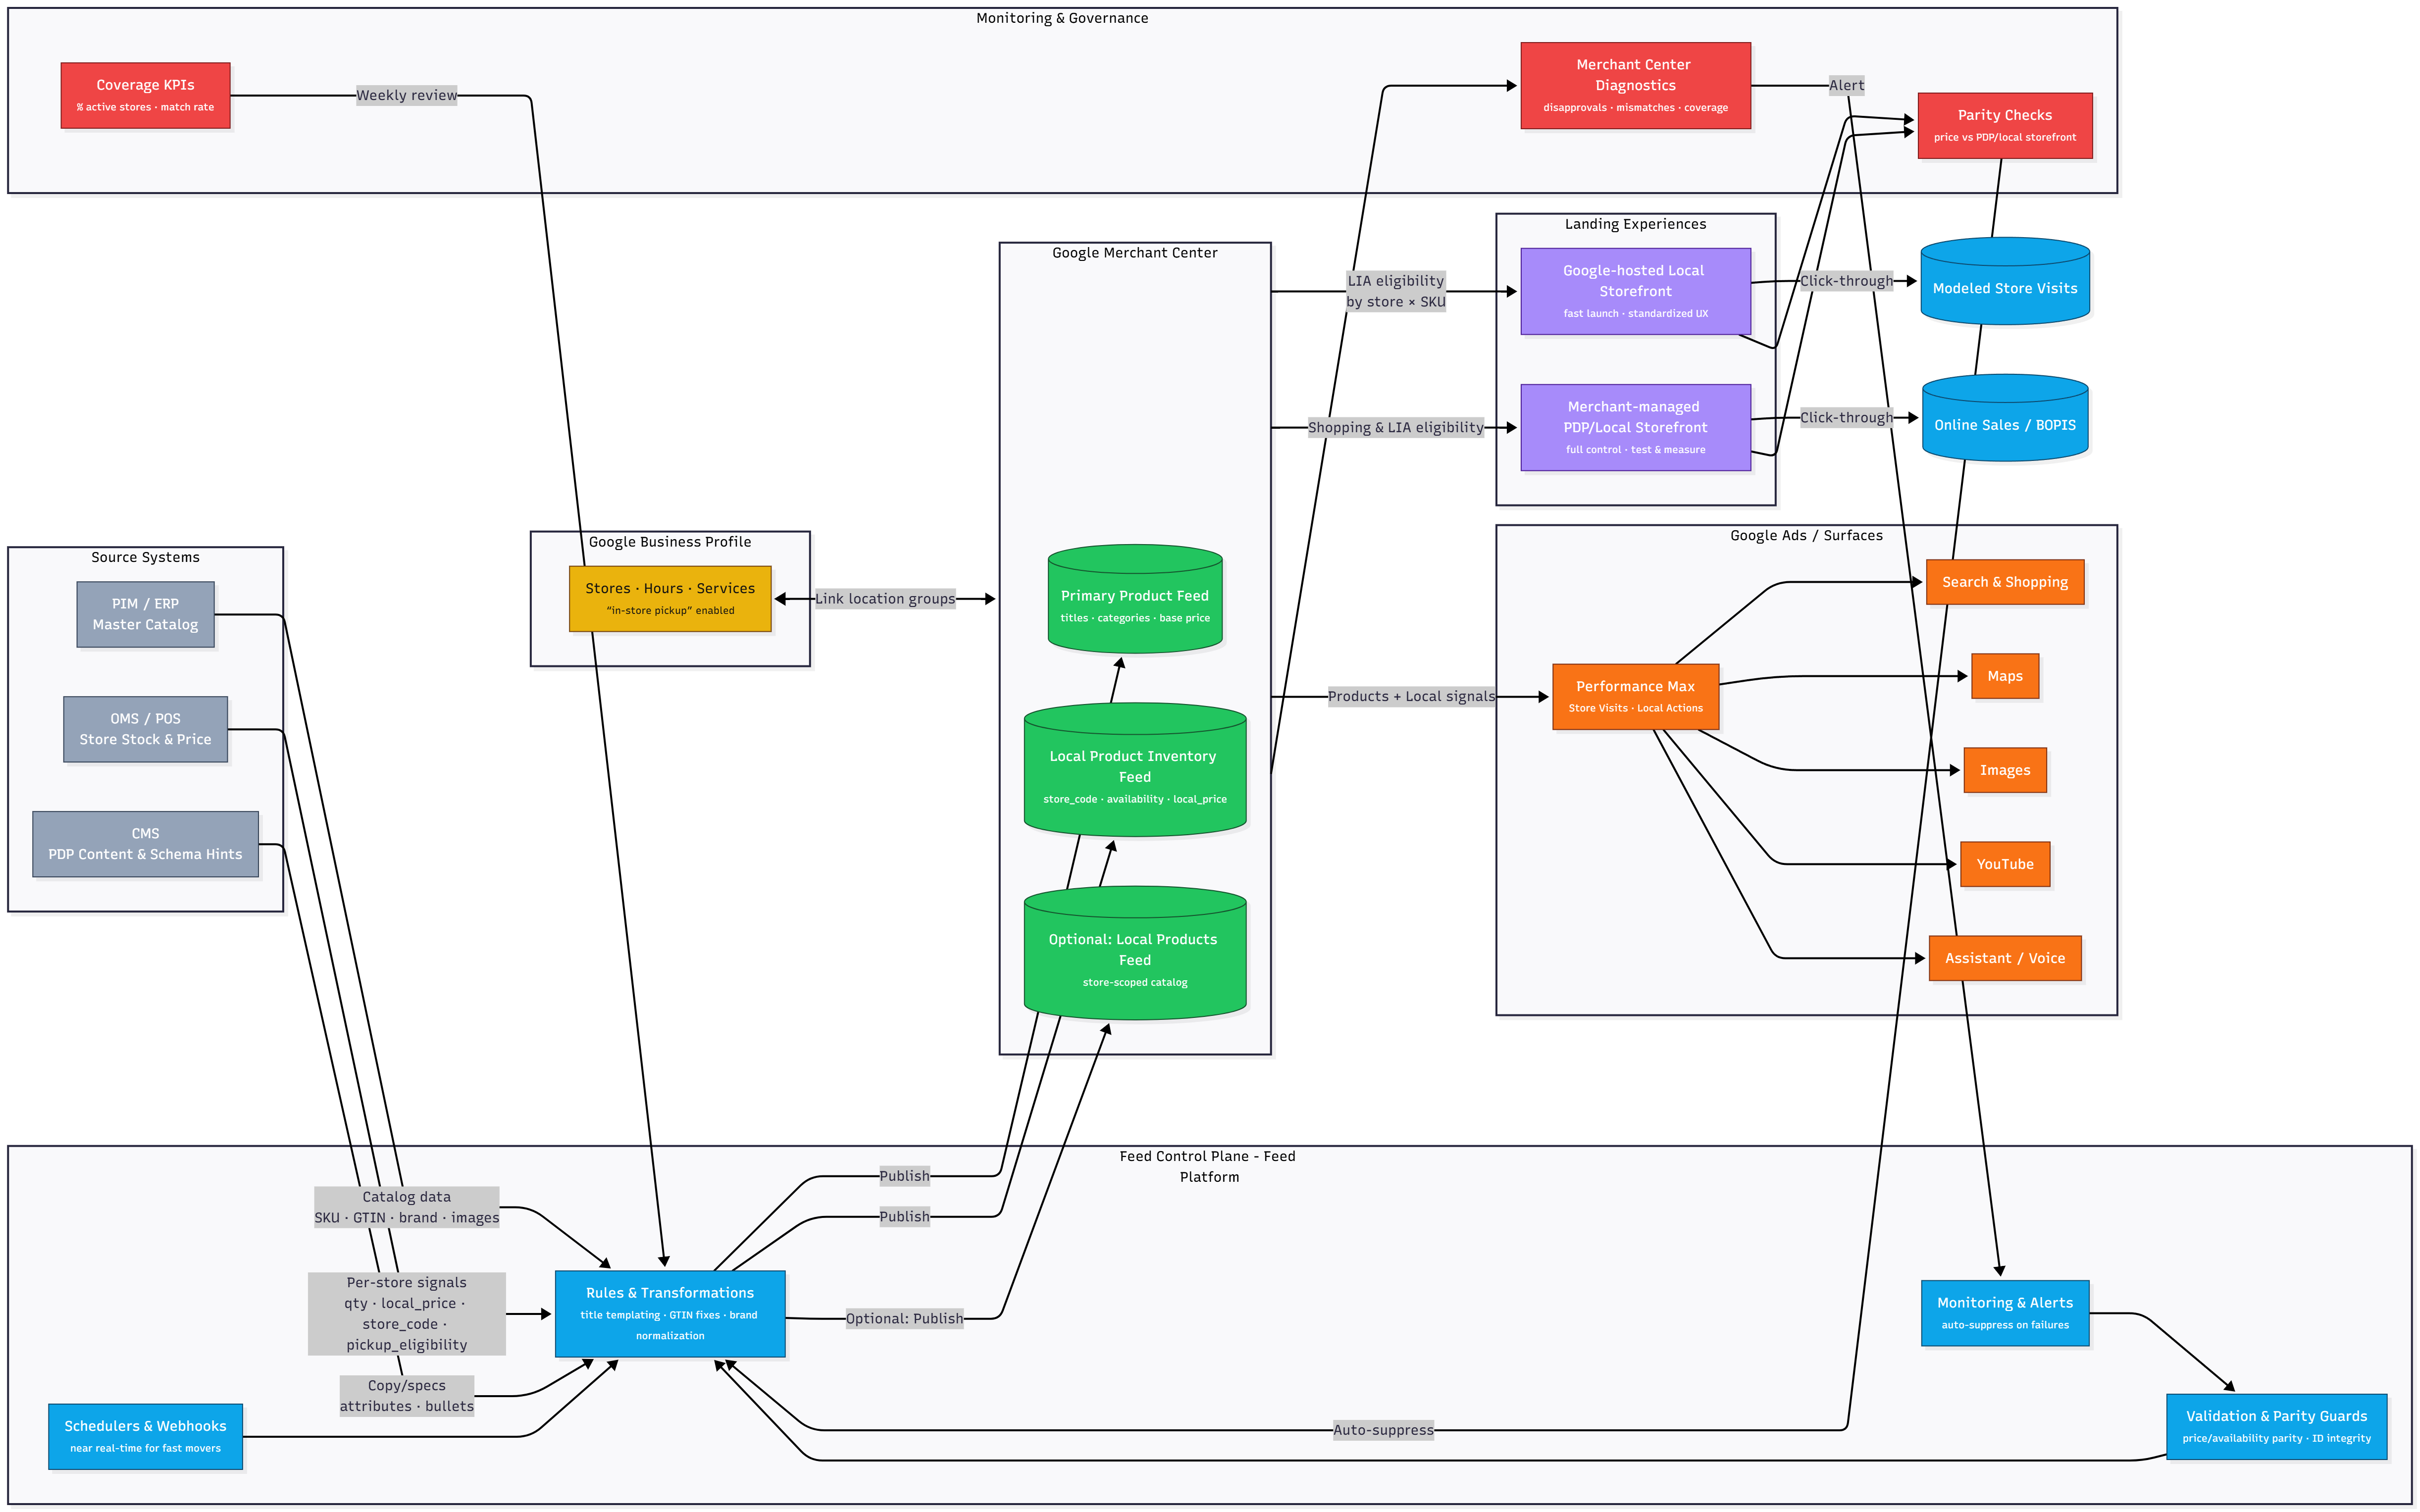This screenshot has height=1512, width=2420.
Task: Click the CMS PDP Content node
Action: [x=145, y=844]
